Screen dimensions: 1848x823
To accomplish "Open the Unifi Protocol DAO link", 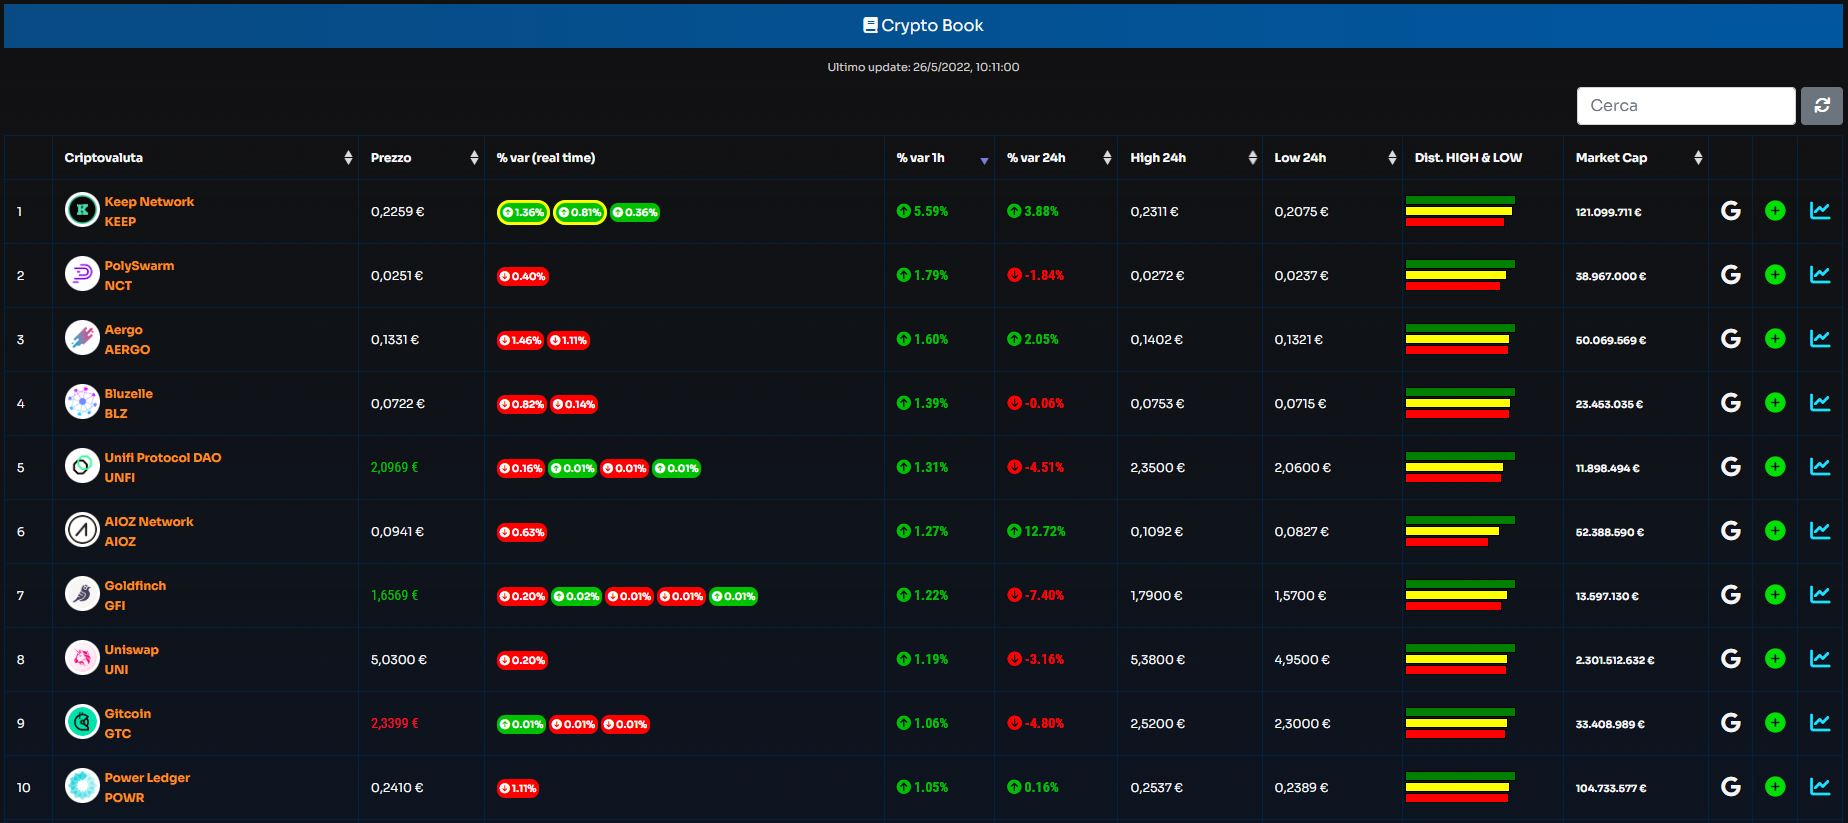I will (163, 457).
